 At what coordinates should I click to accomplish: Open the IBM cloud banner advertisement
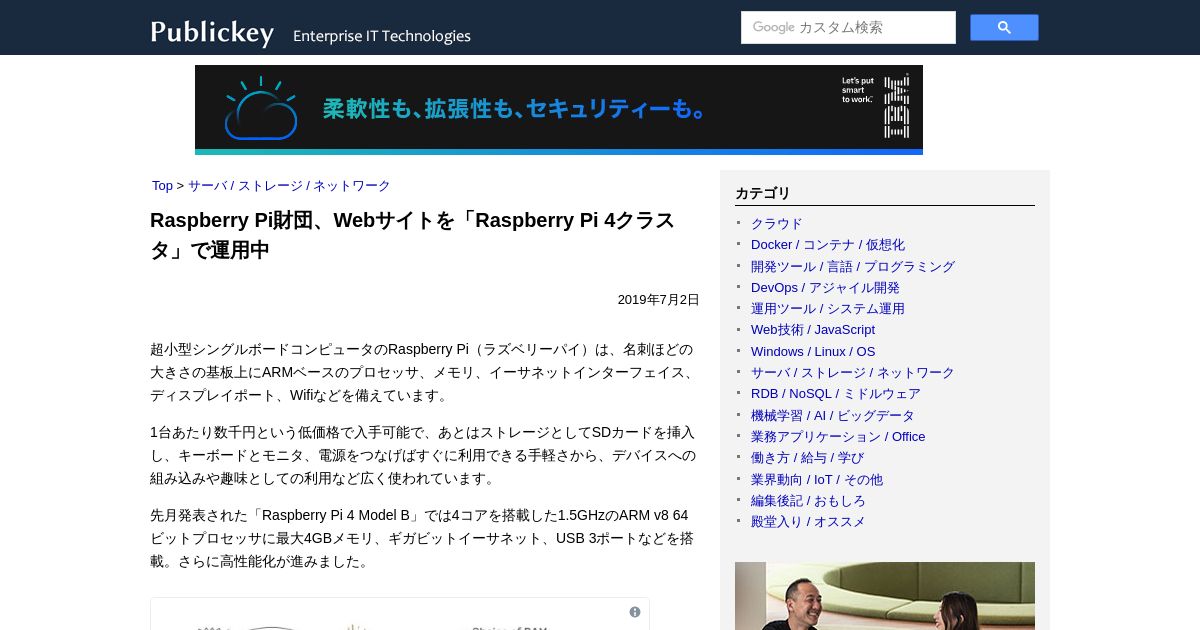[559, 110]
